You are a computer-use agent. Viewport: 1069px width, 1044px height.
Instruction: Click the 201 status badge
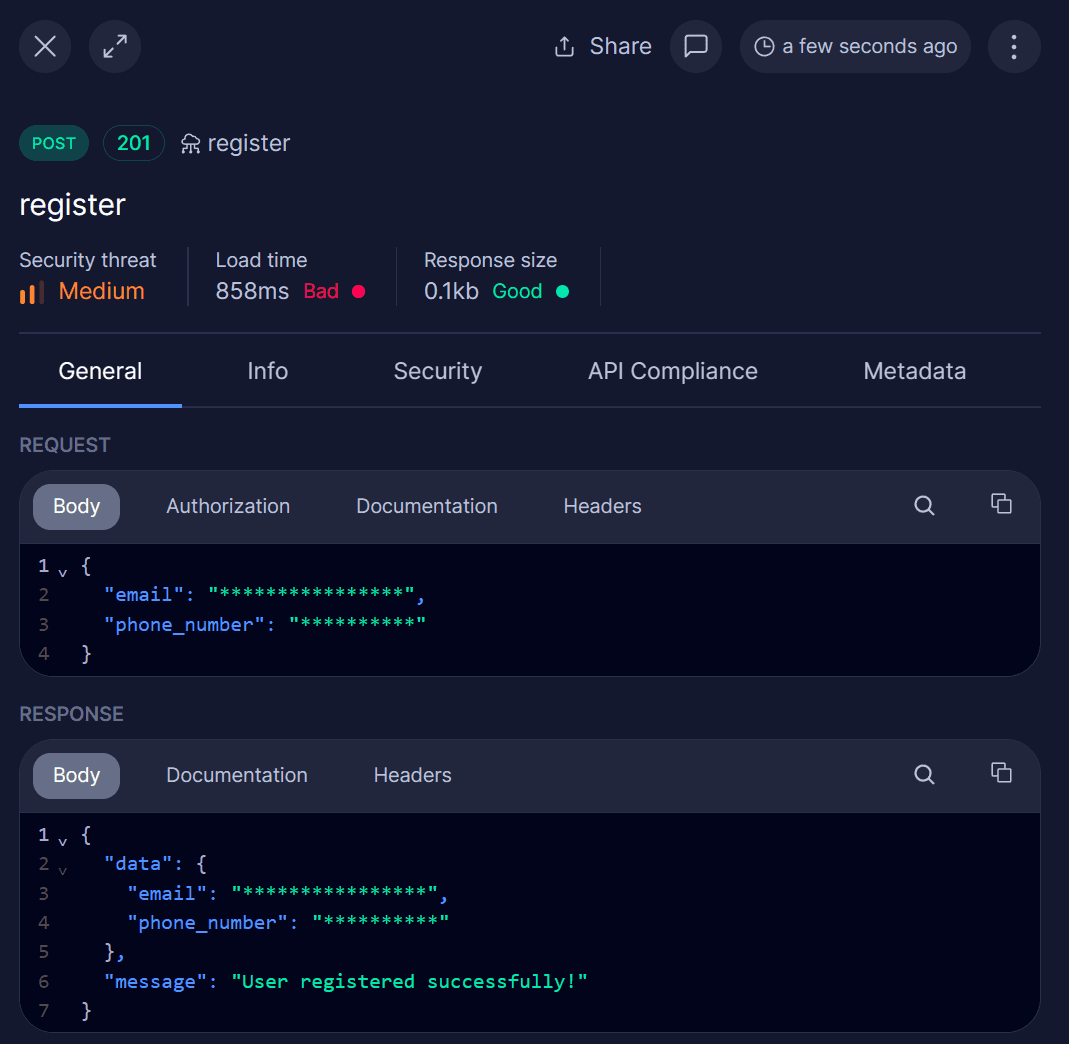[133, 142]
